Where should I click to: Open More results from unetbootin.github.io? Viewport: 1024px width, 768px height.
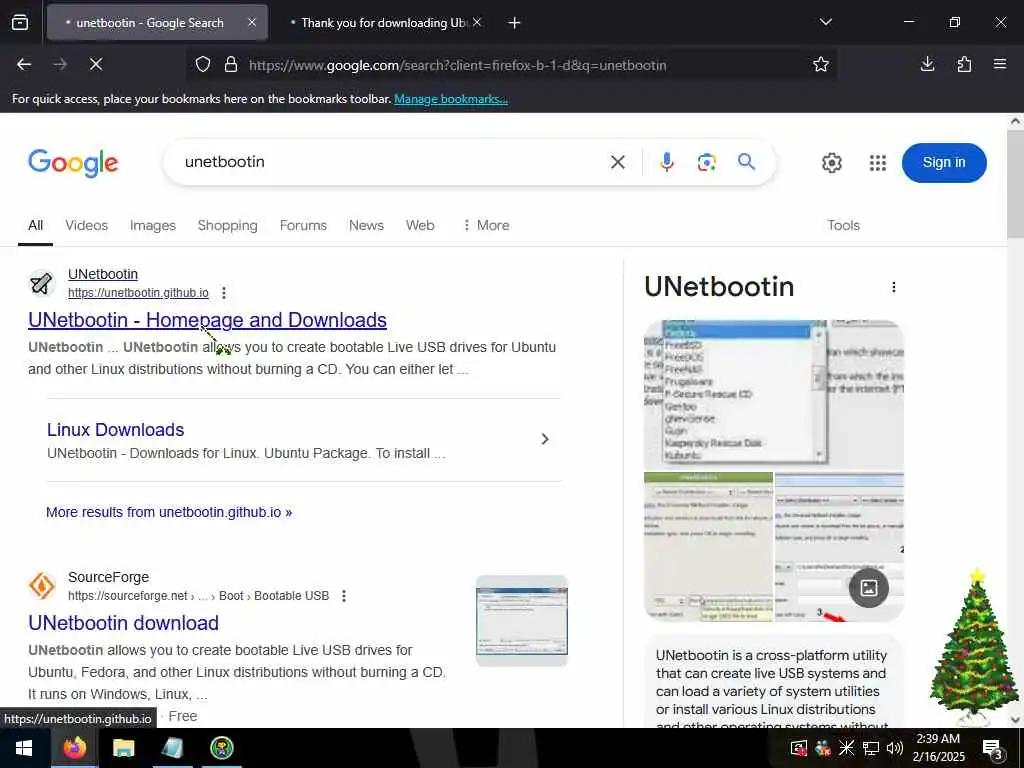tap(169, 512)
